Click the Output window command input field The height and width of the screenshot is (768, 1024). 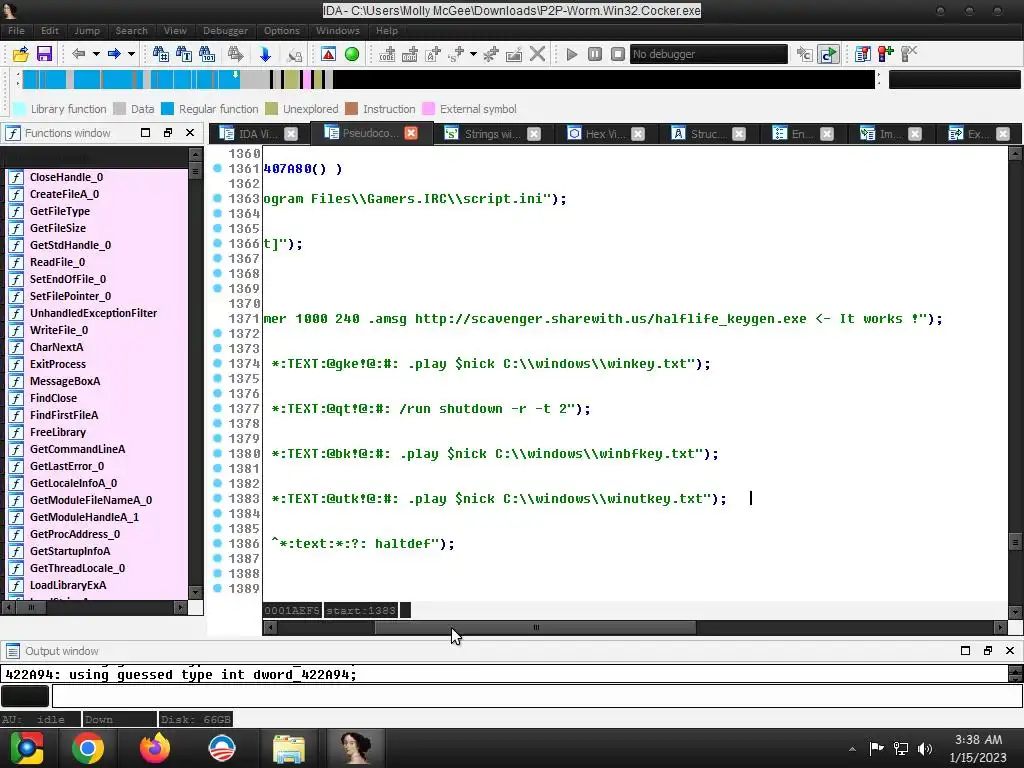(x=537, y=697)
